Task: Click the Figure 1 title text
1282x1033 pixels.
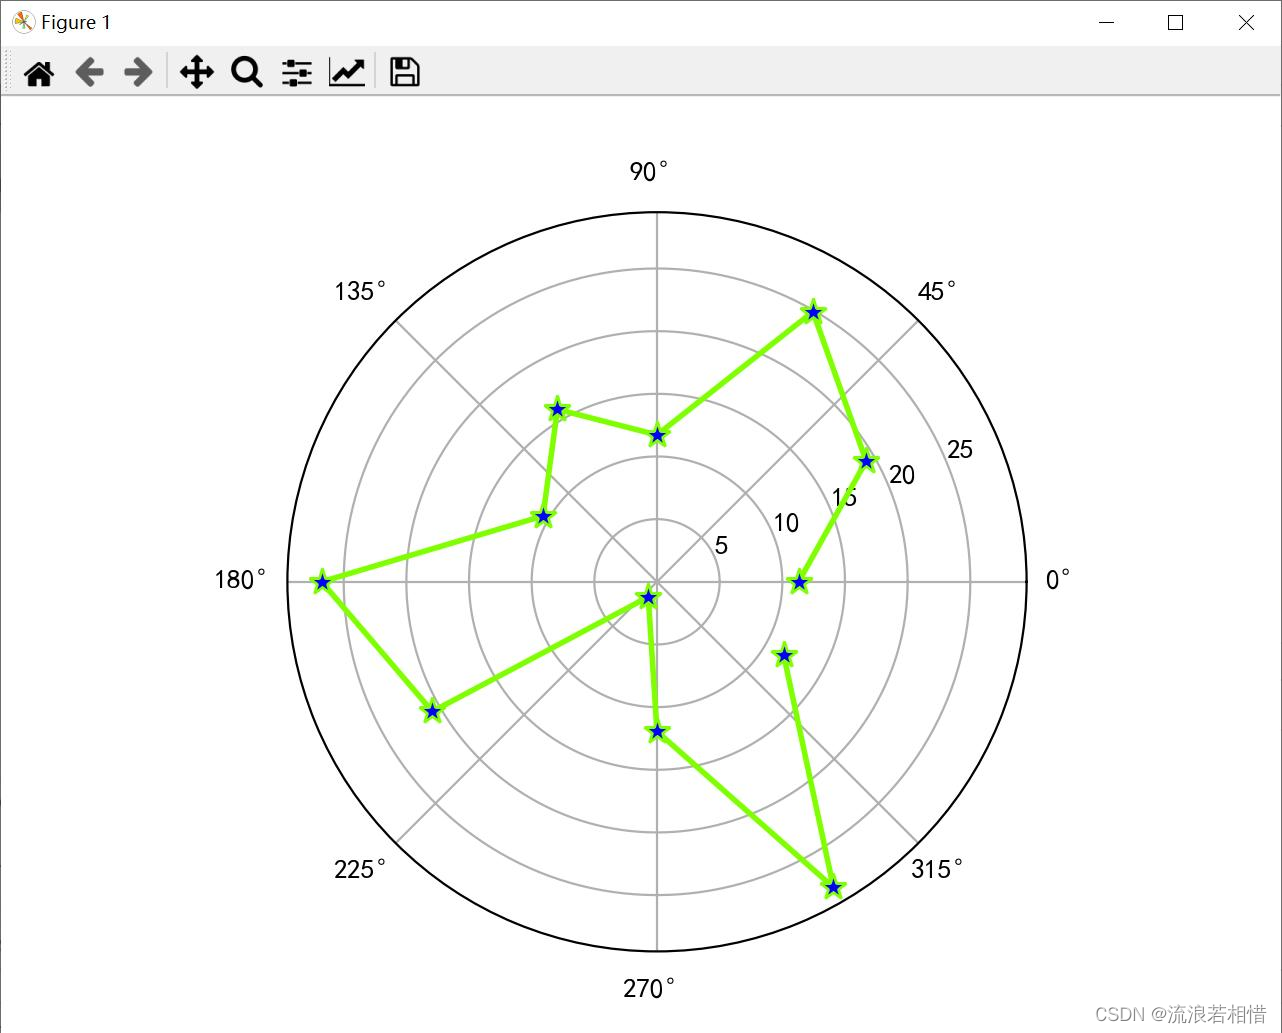Action: (75, 21)
